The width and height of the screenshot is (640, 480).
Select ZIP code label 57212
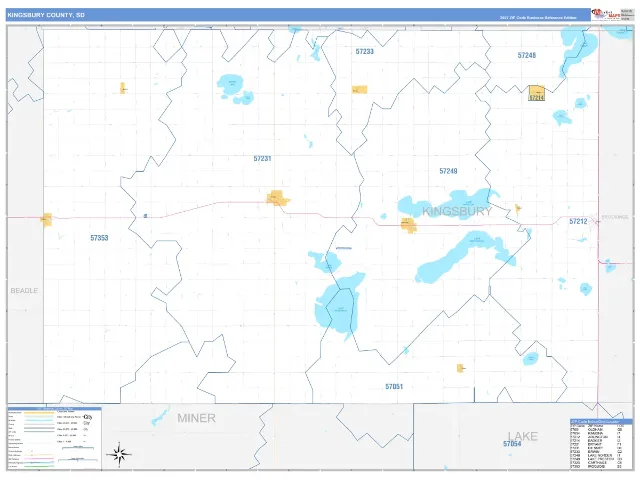pos(578,221)
